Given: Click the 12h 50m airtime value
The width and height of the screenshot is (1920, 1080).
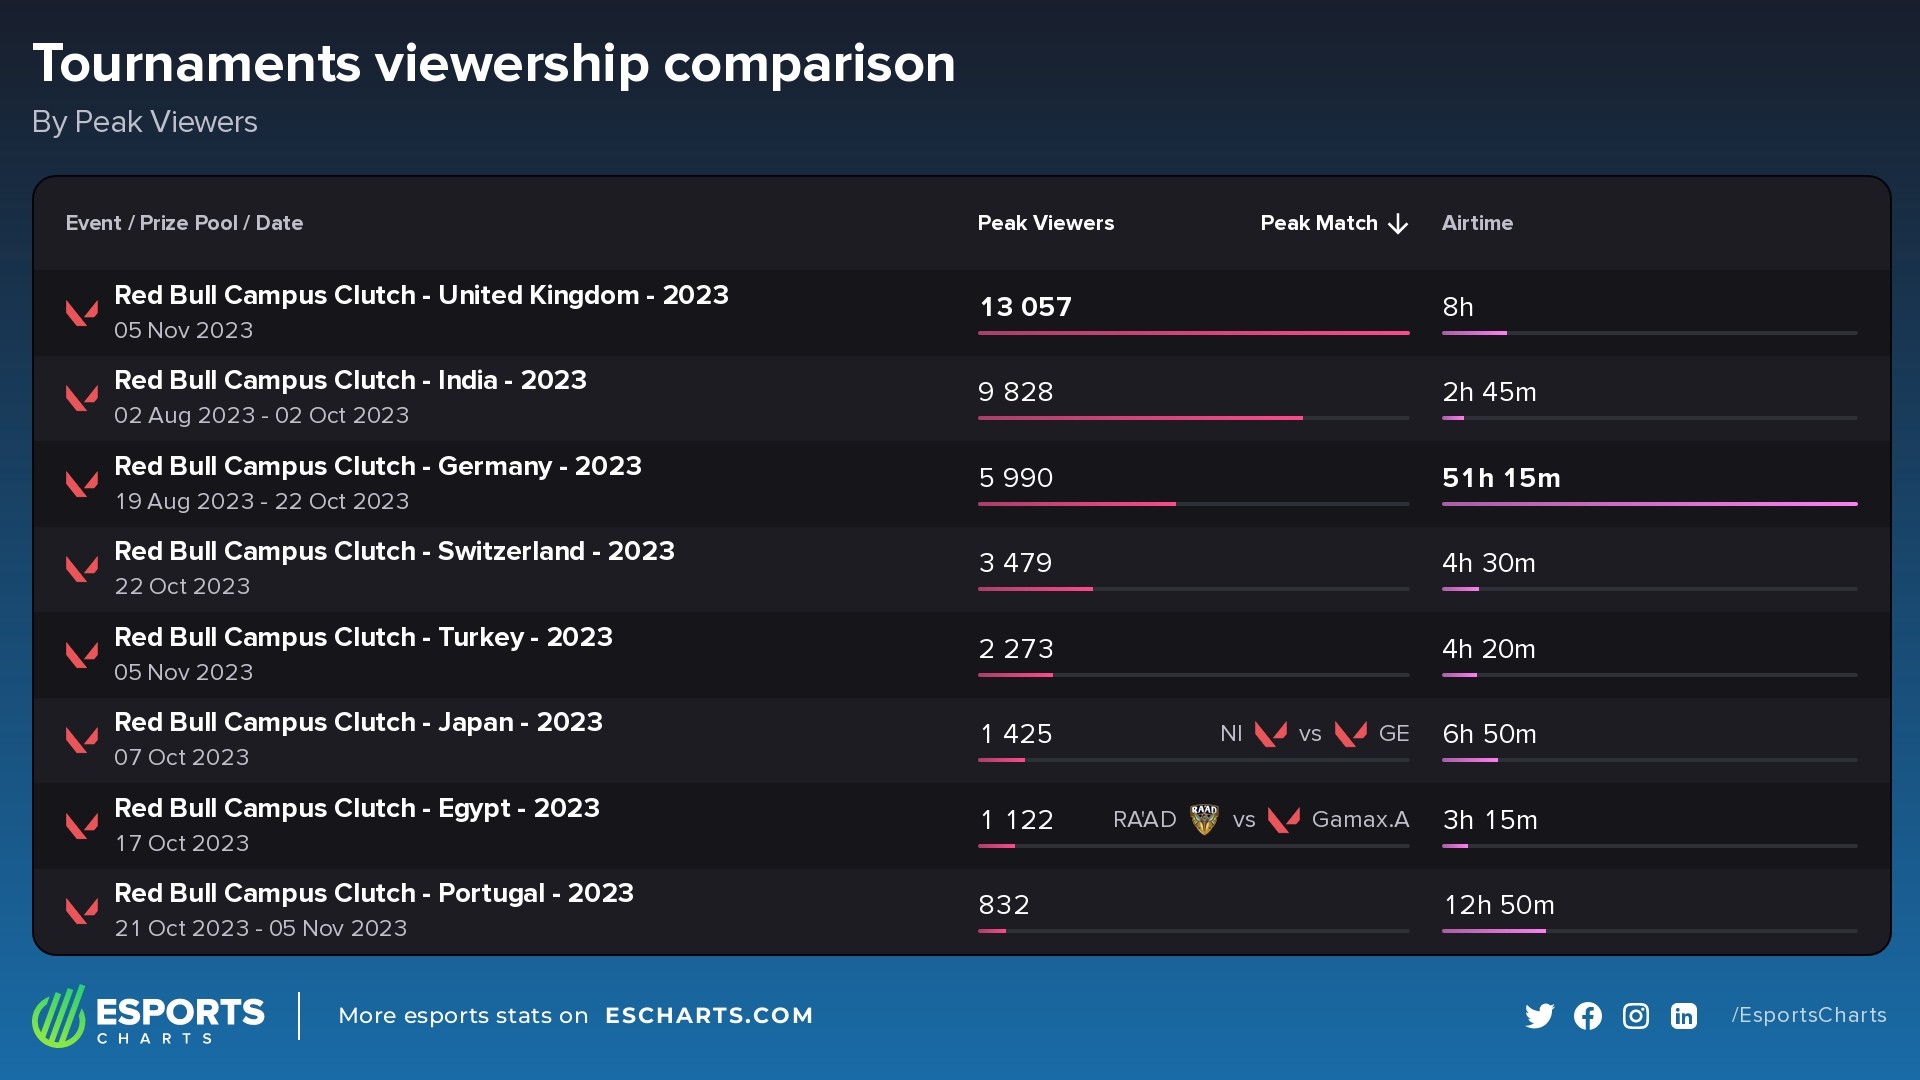Looking at the screenshot, I should click(x=1499, y=905).
